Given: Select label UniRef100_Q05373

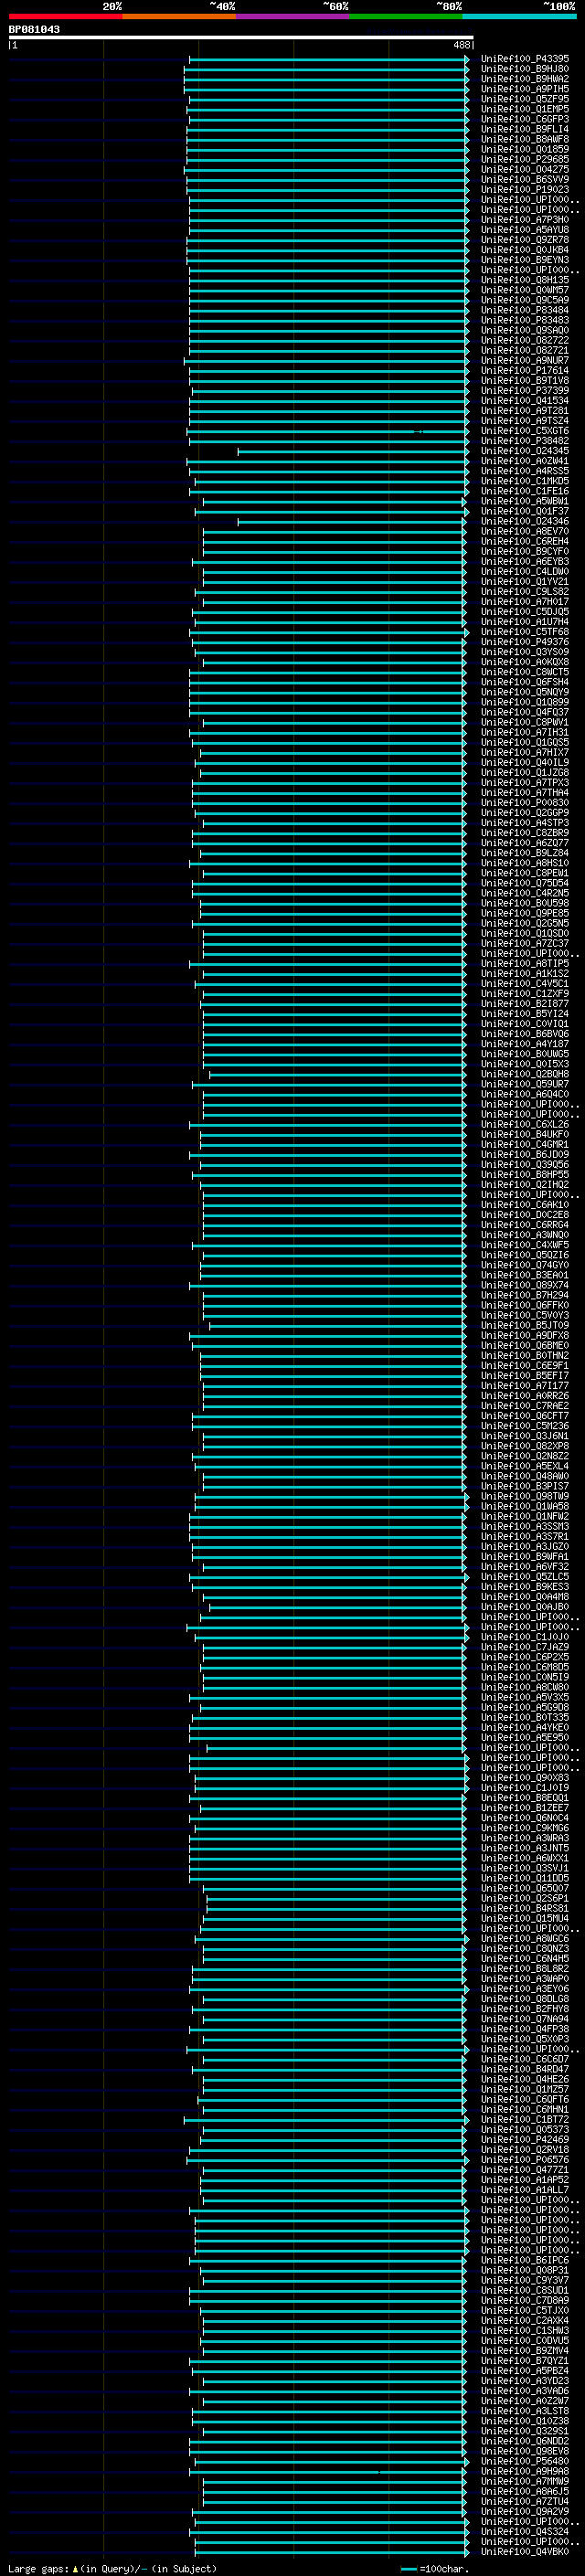Looking at the screenshot, I should [525, 2129].
